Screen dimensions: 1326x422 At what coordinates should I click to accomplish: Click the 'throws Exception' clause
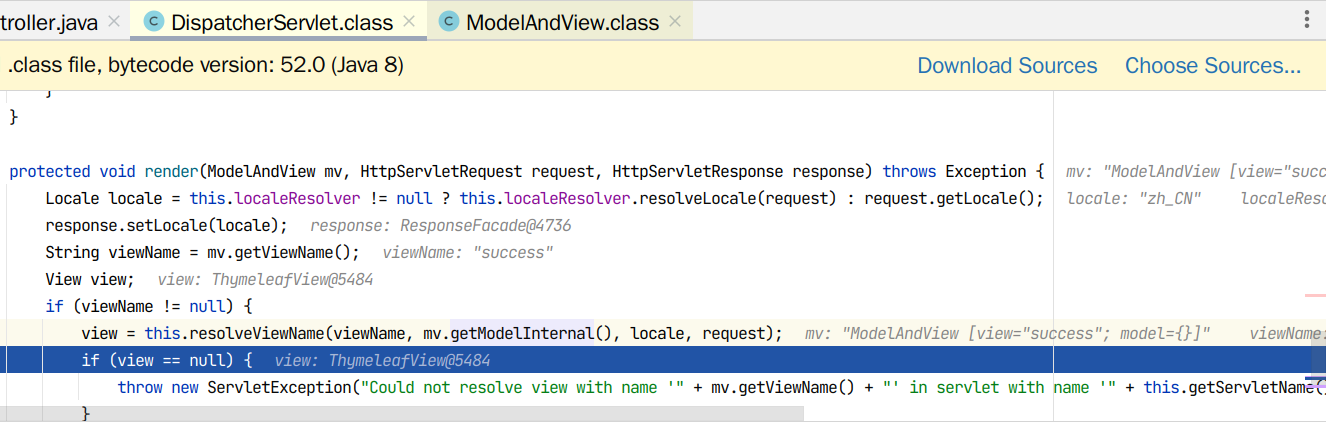[954, 171]
